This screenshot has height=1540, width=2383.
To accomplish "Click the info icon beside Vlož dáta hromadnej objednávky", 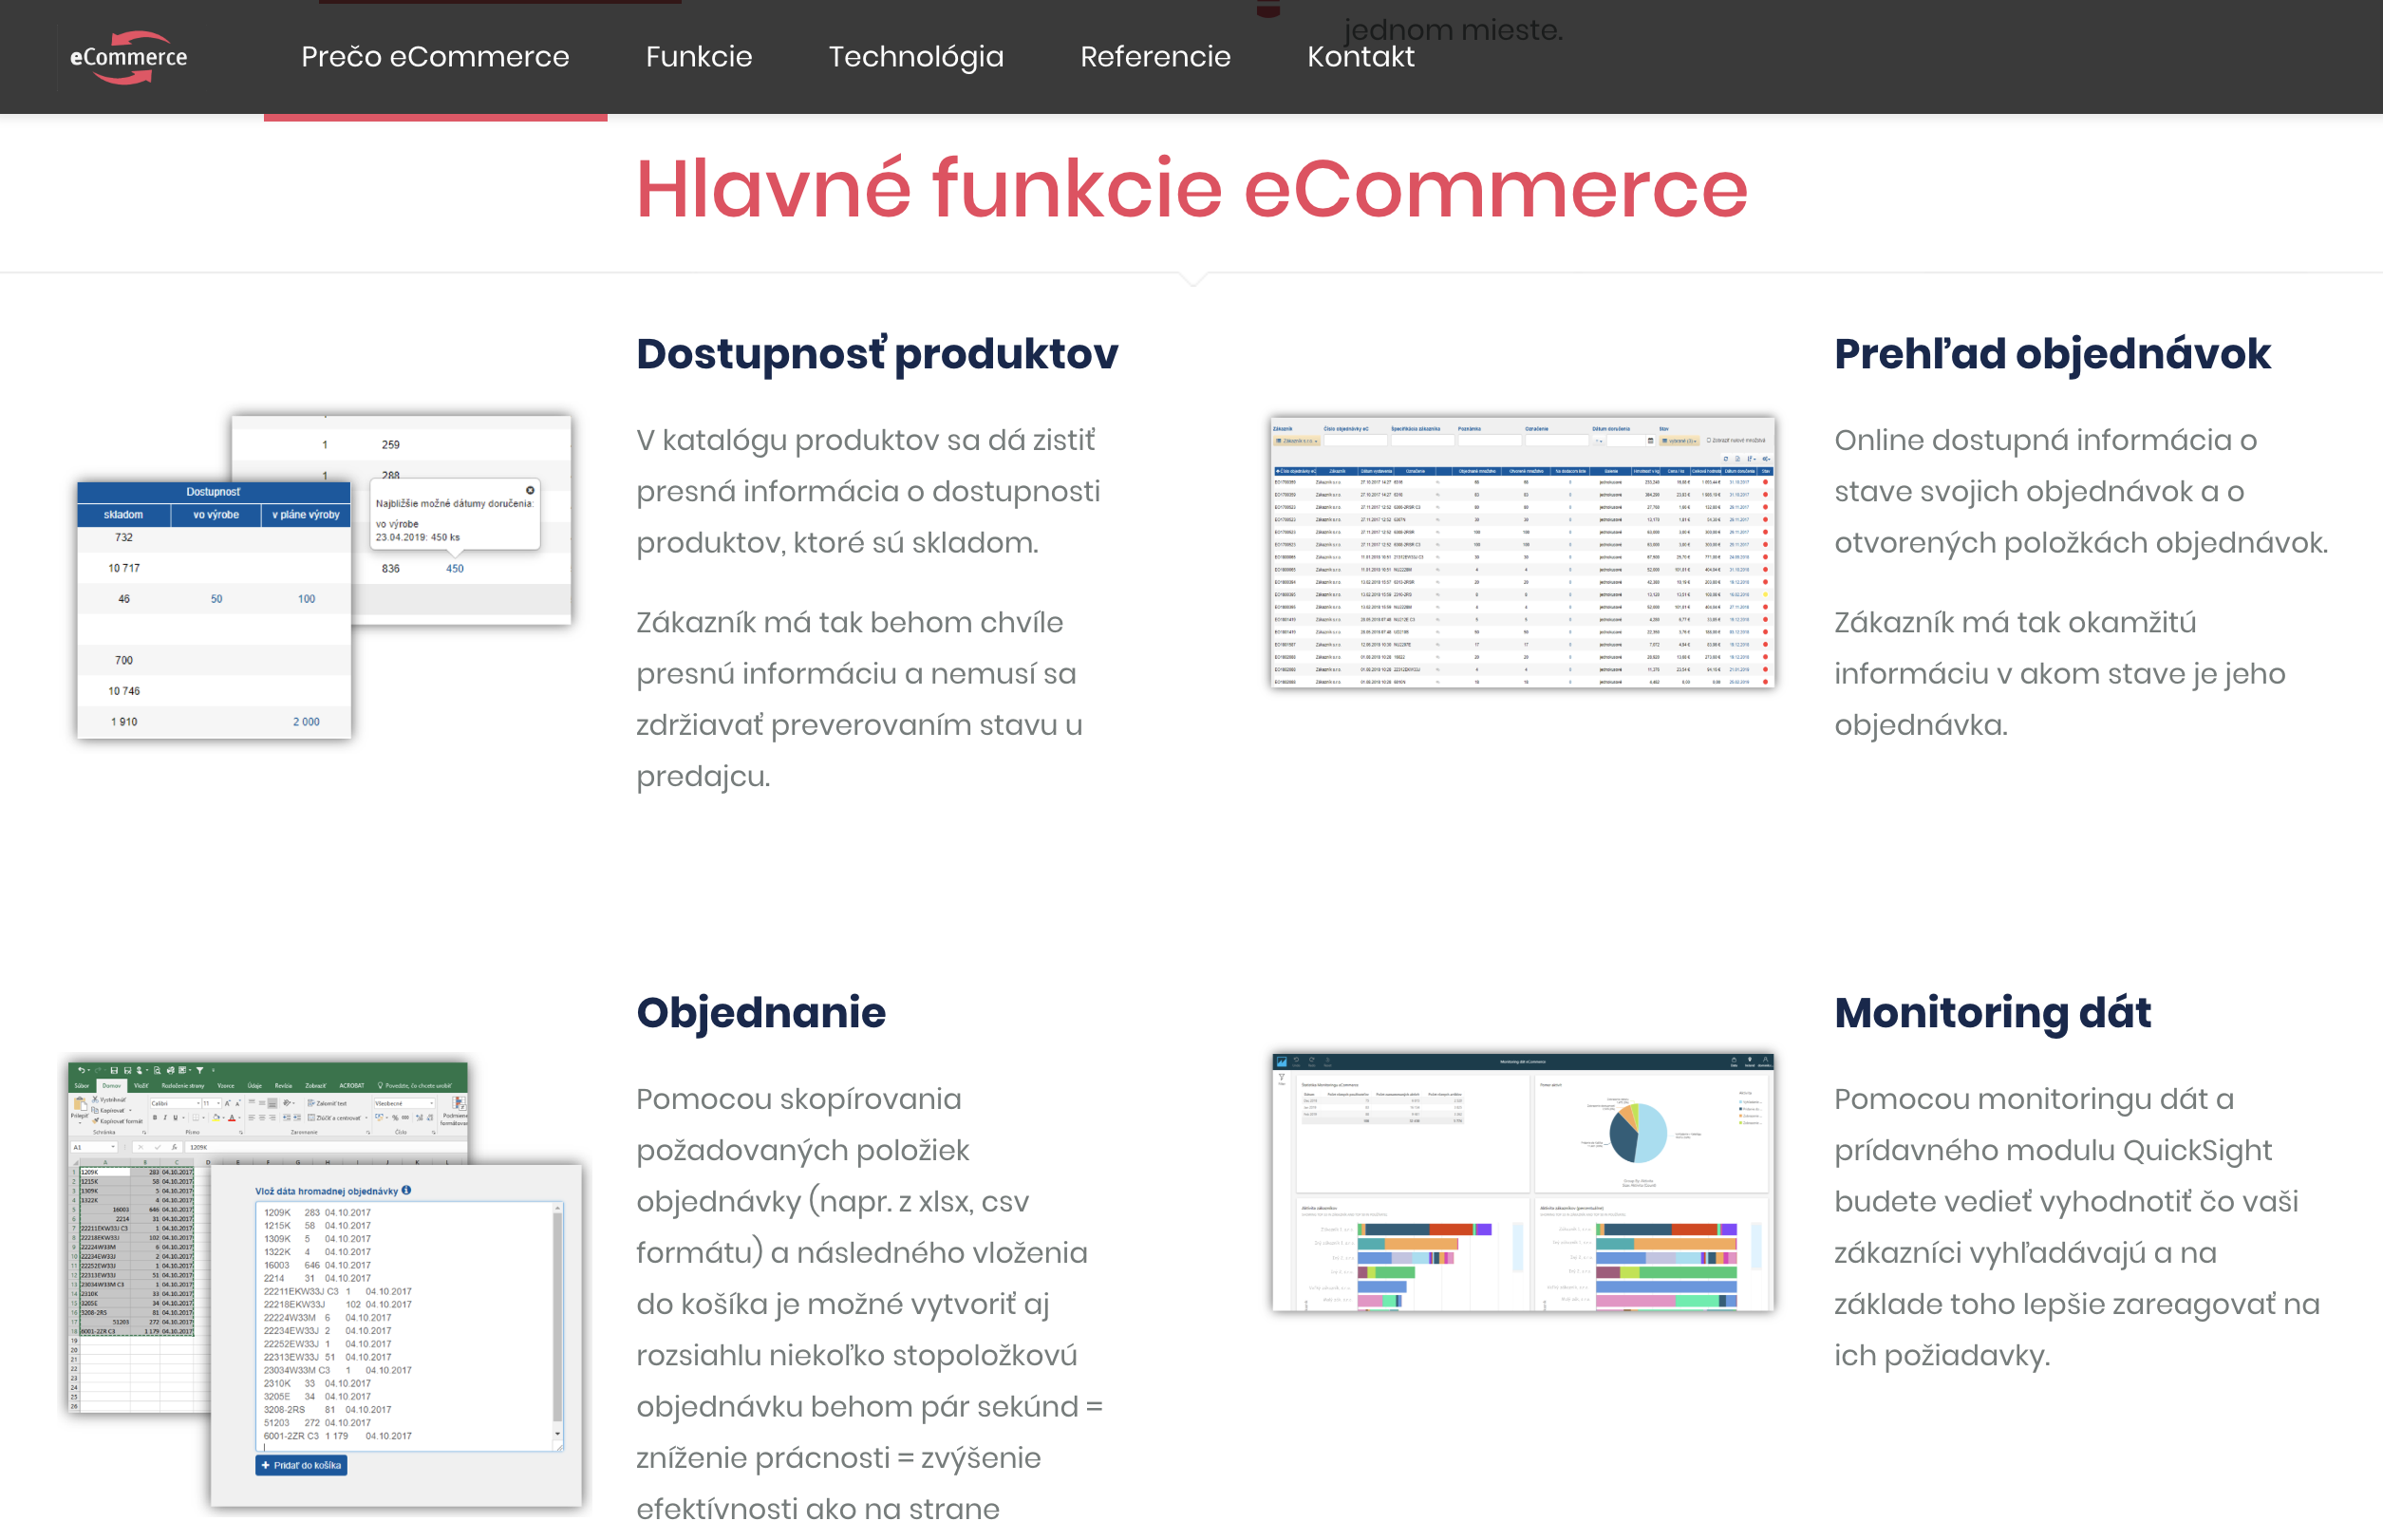I will point(406,1190).
